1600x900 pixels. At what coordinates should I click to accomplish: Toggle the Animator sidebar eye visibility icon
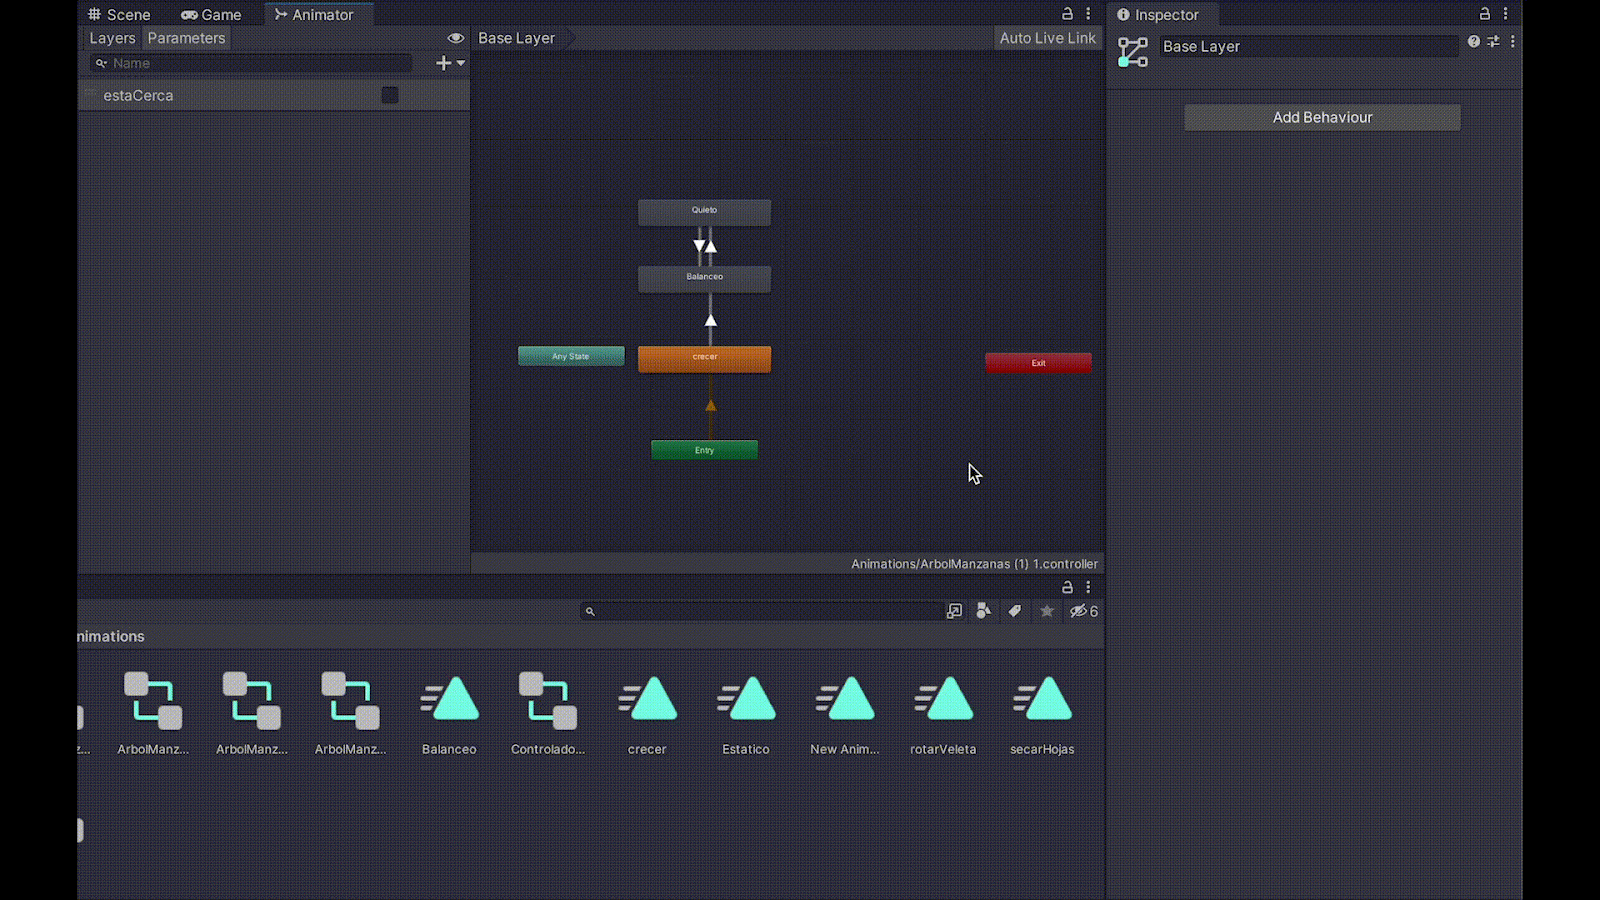456,38
